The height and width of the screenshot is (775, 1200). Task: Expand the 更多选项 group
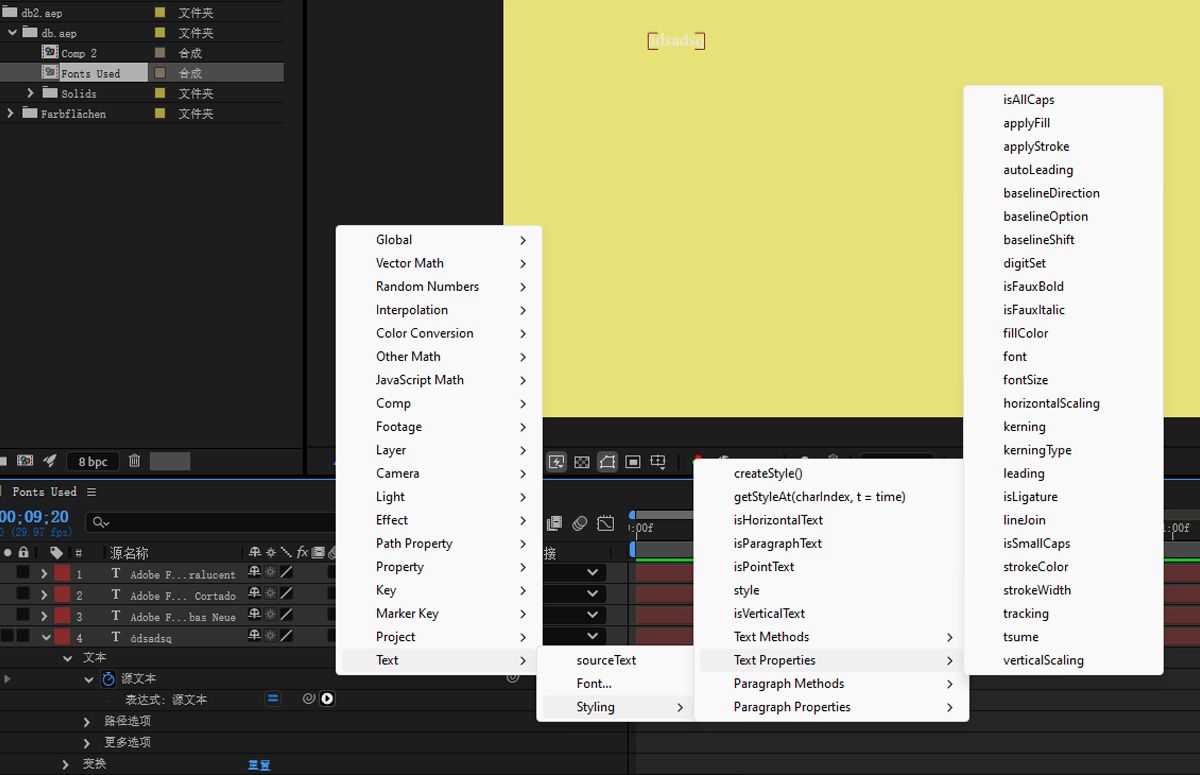pyautogui.click(x=87, y=742)
